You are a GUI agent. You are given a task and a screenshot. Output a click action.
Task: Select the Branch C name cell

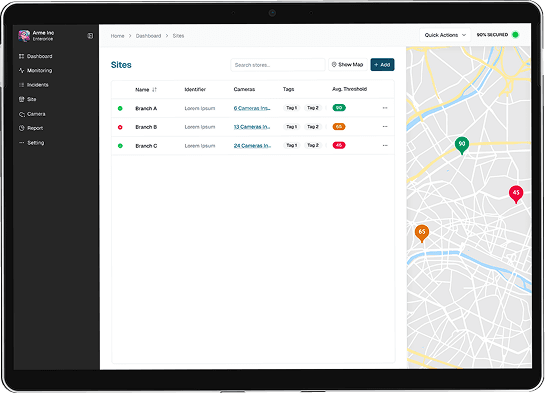pyautogui.click(x=146, y=146)
